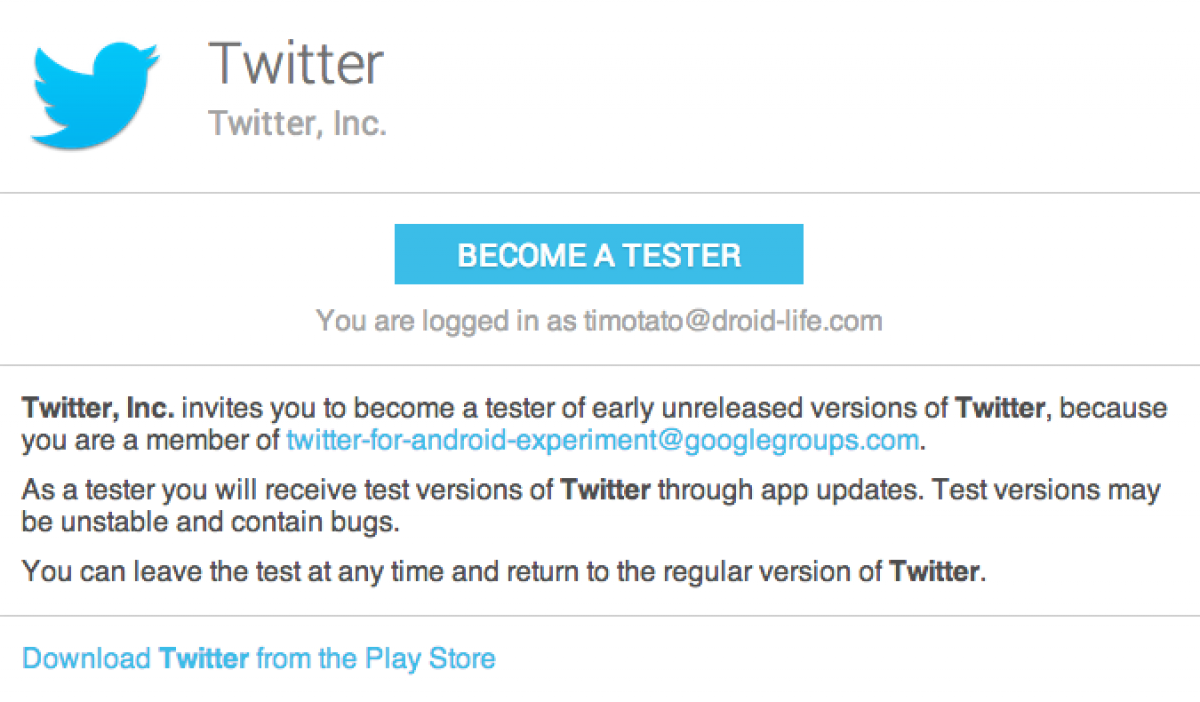Click bold "Twitter" ending the "regular version of" sentence
Image resolution: width=1200 pixels, height=702 pixels.
tap(935, 573)
